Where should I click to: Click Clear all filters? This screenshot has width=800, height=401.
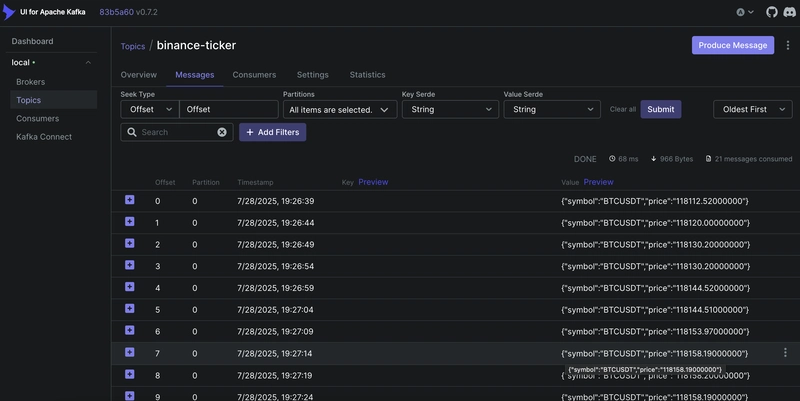click(x=622, y=109)
